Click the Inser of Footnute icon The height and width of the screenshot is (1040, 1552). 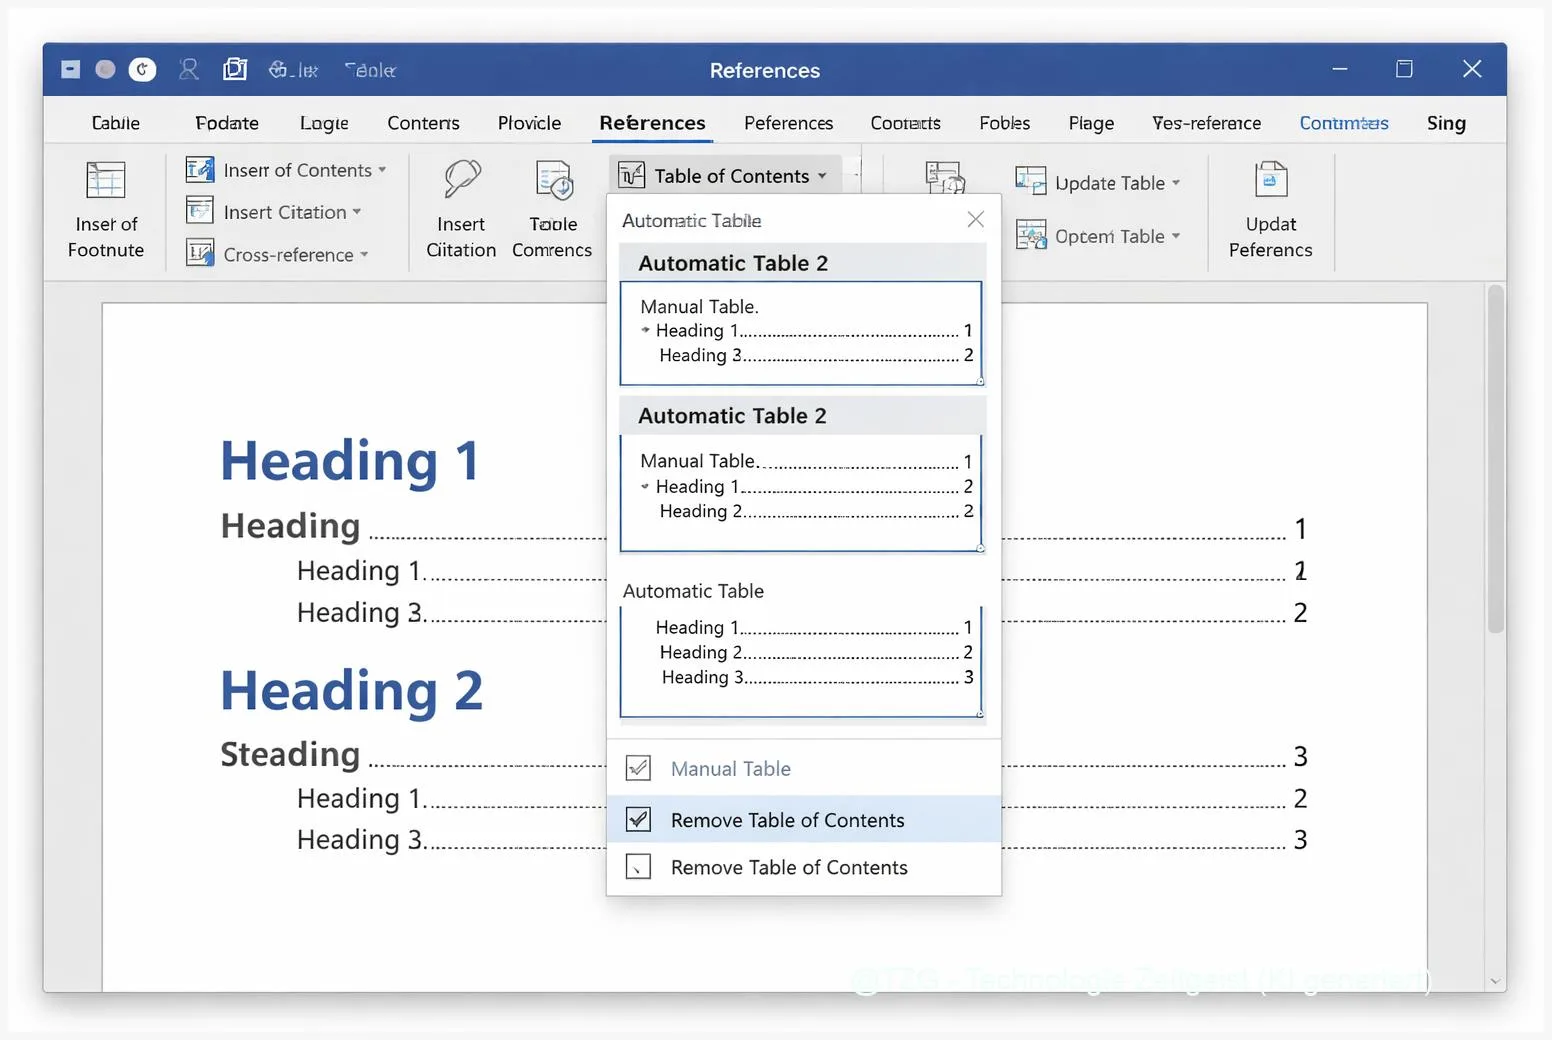coord(105,181)
